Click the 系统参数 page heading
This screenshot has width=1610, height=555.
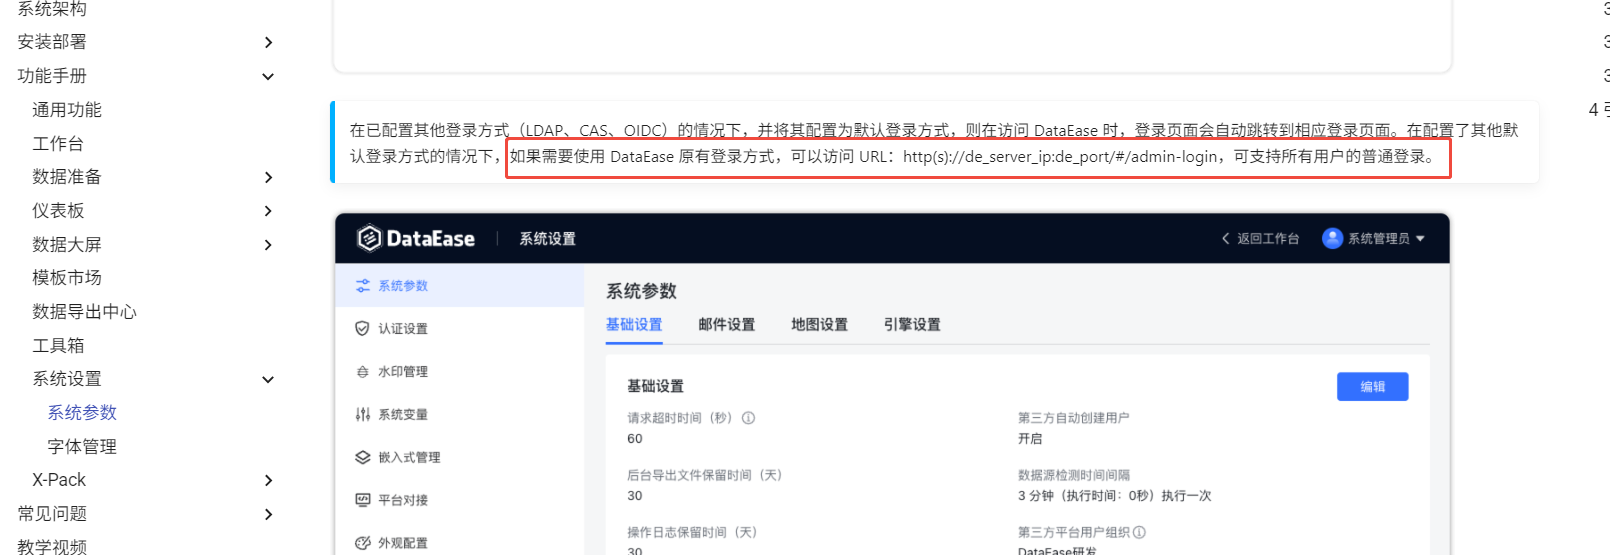[x=641, y=291]
